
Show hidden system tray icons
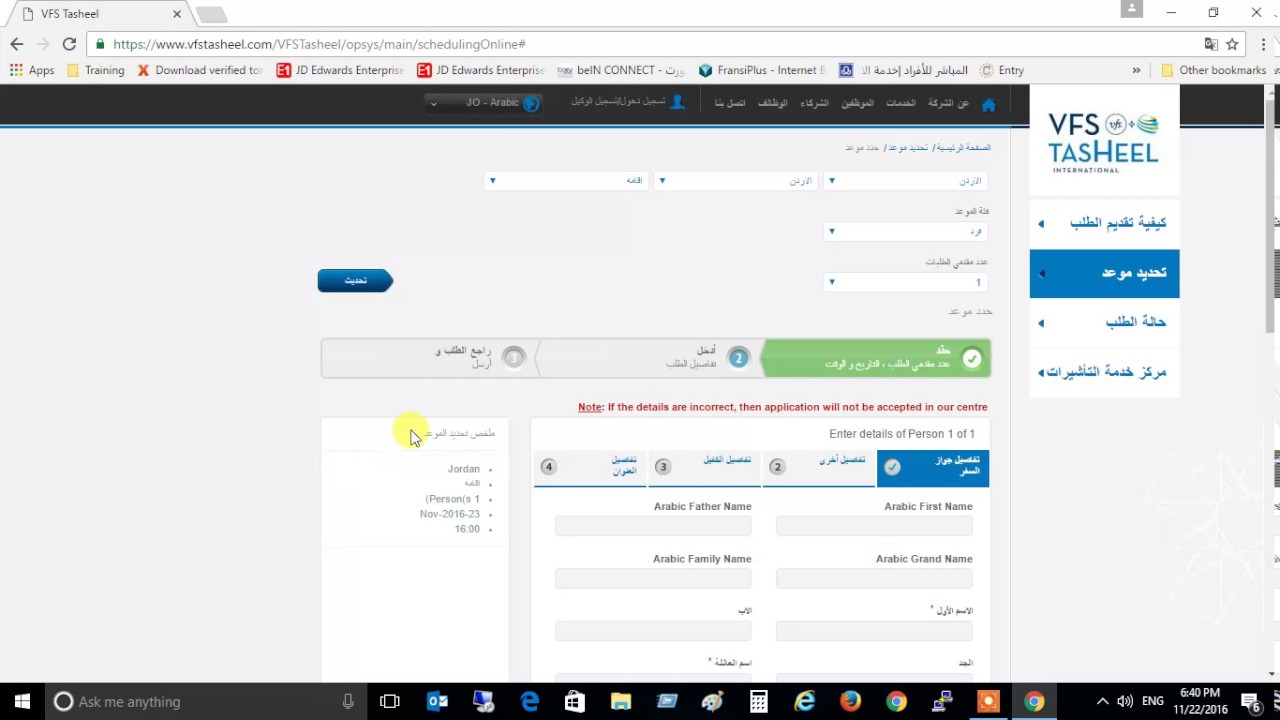pyautogui.click(x=1102, y=702)
